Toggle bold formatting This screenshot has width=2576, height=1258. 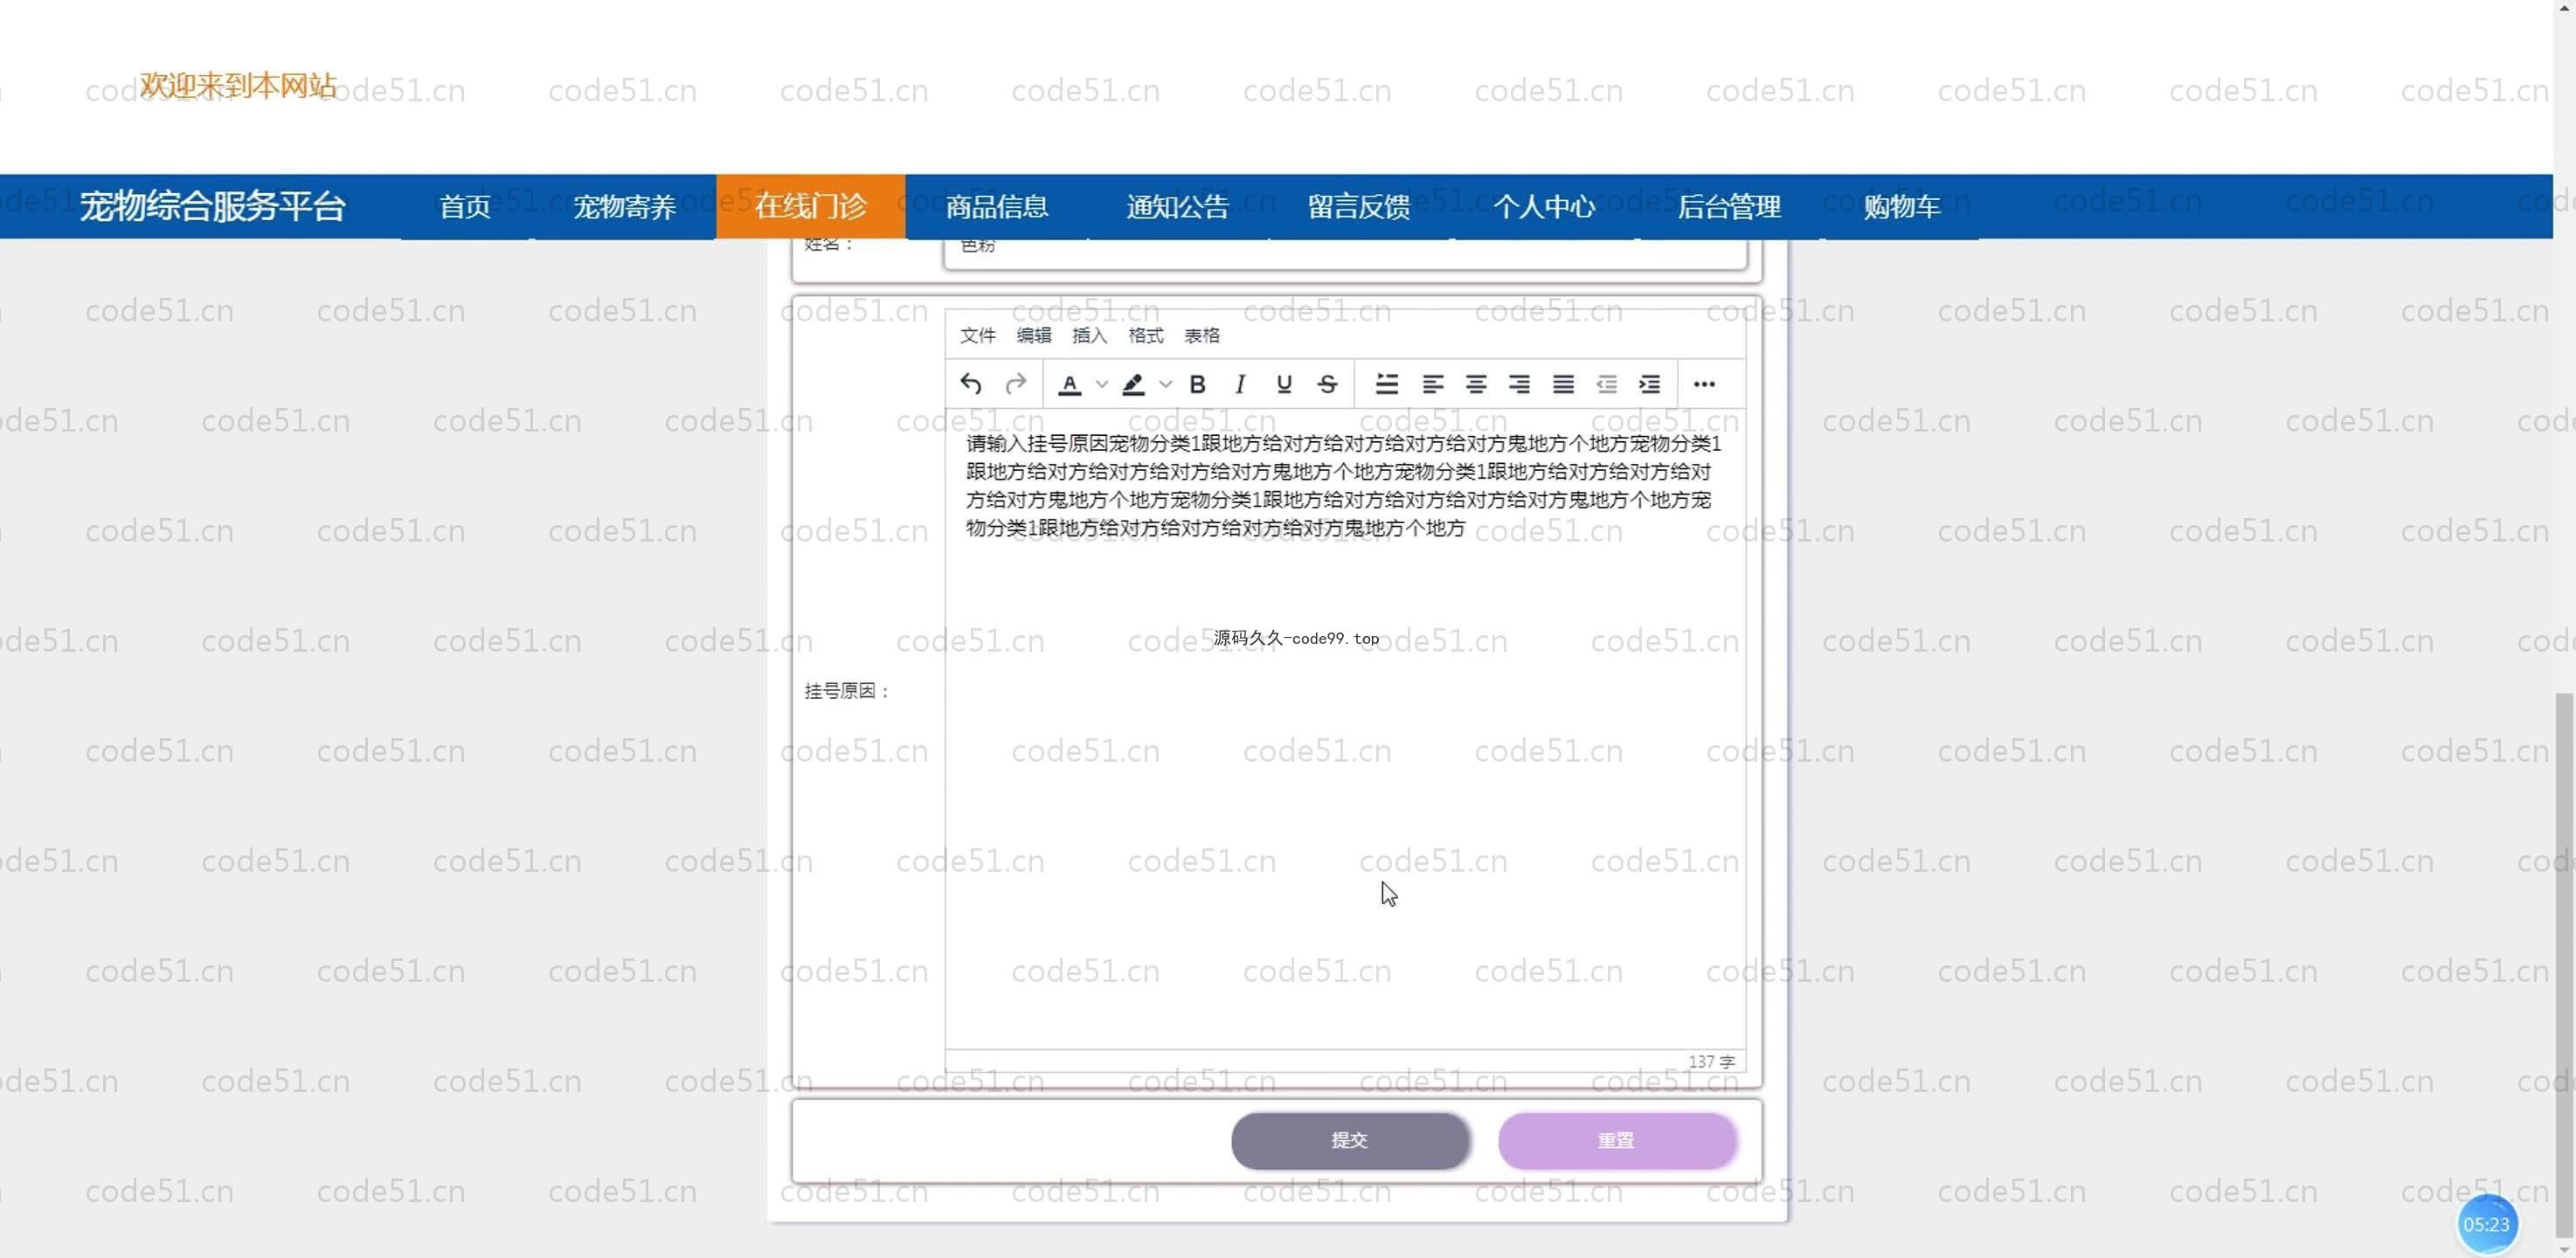click(x=1197, y=384)
